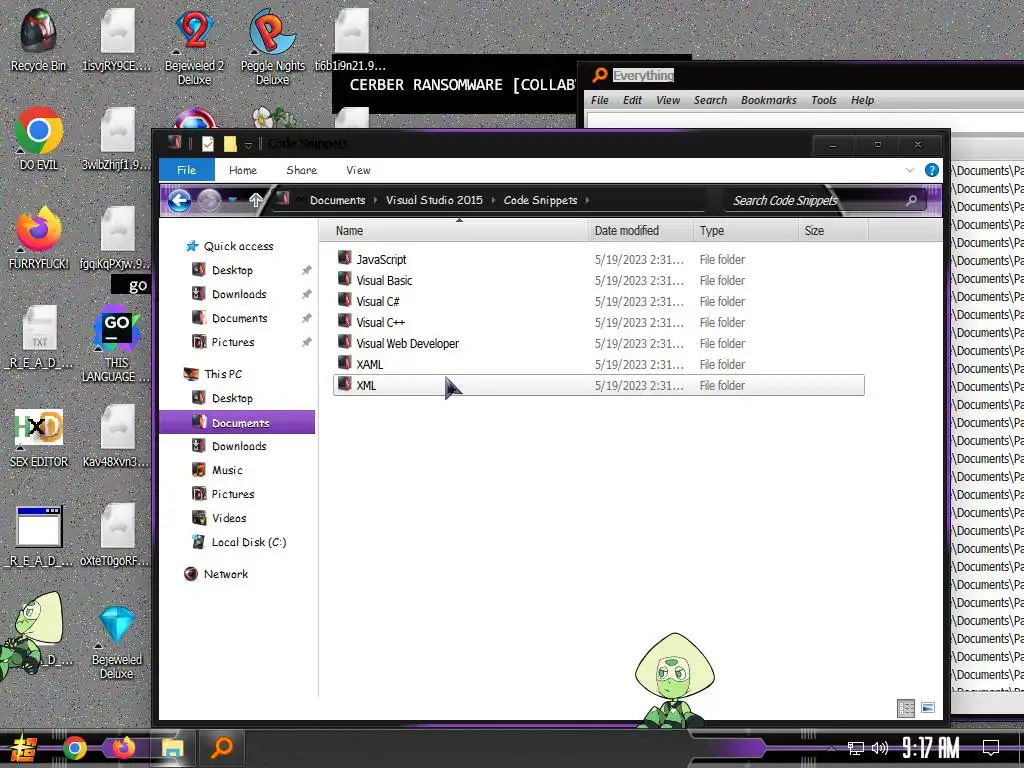Viewport: 1024px width, 768px height.
Task: Launch Peggle Nights Deluxe desktop shortcut
Action: coord(272,46)
